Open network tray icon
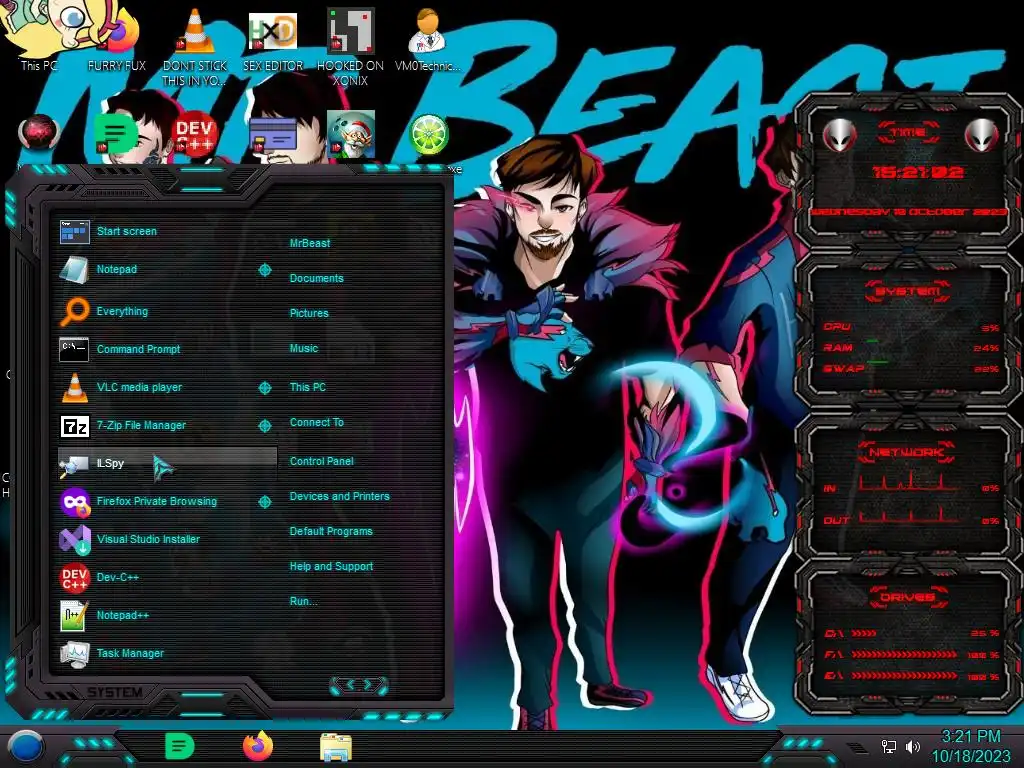1024x768 pixels. (889, 746)
